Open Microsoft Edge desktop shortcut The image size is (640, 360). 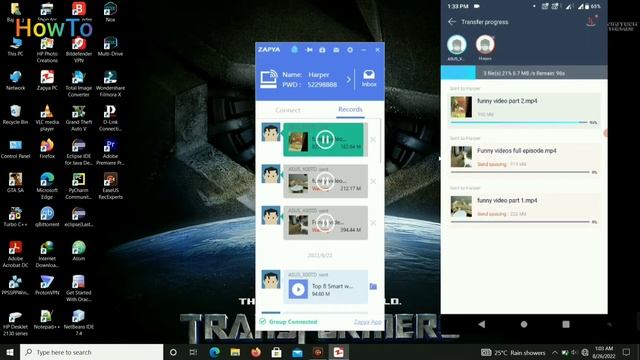pos(47,186)
